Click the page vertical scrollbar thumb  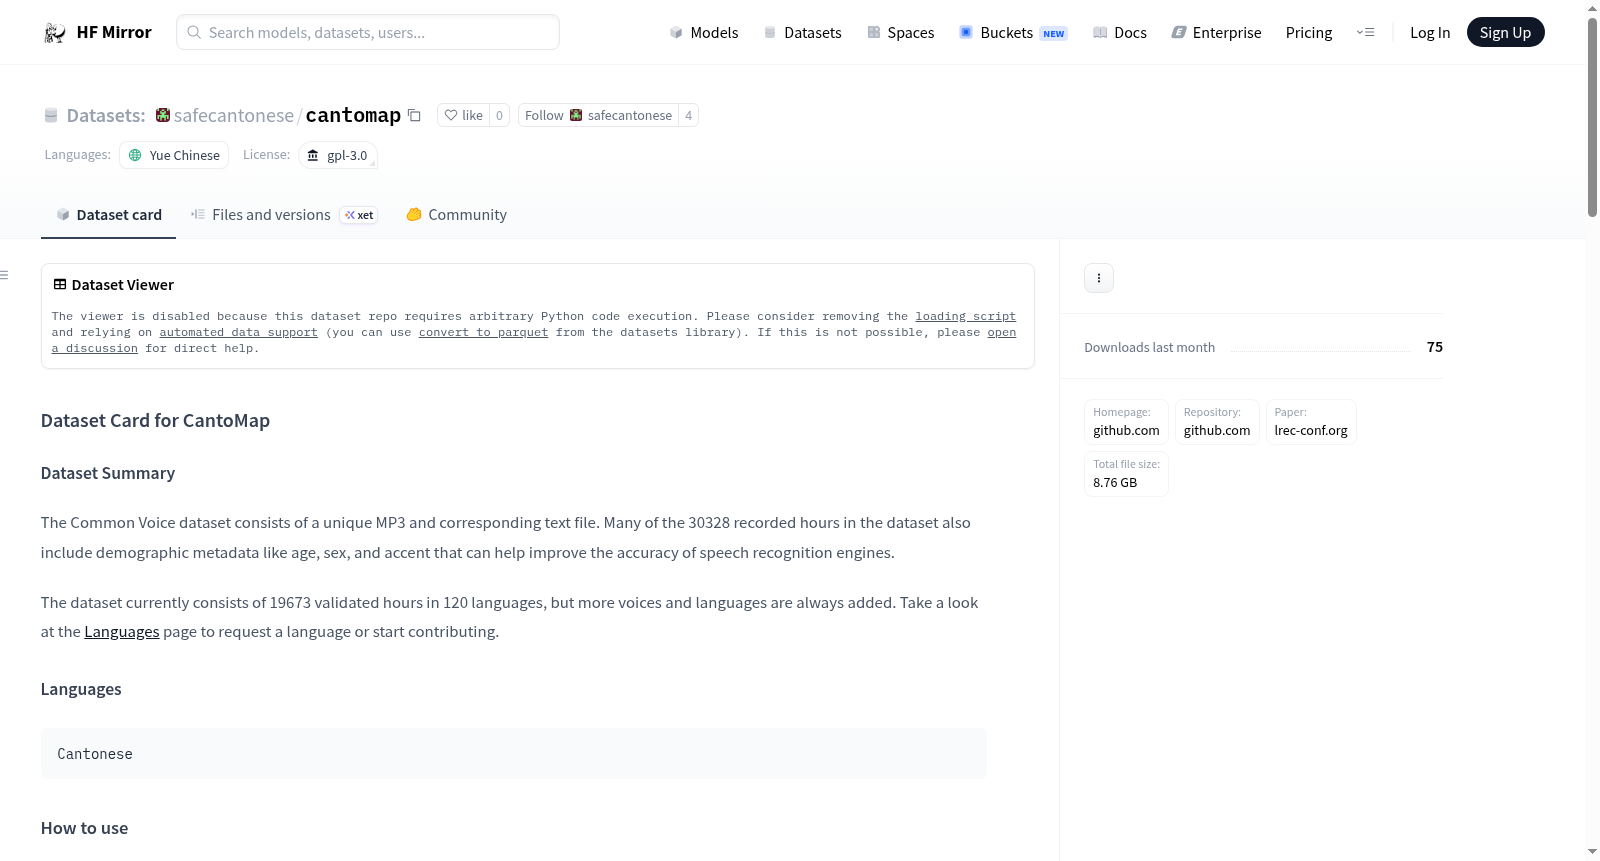(x=1592, y=116)
